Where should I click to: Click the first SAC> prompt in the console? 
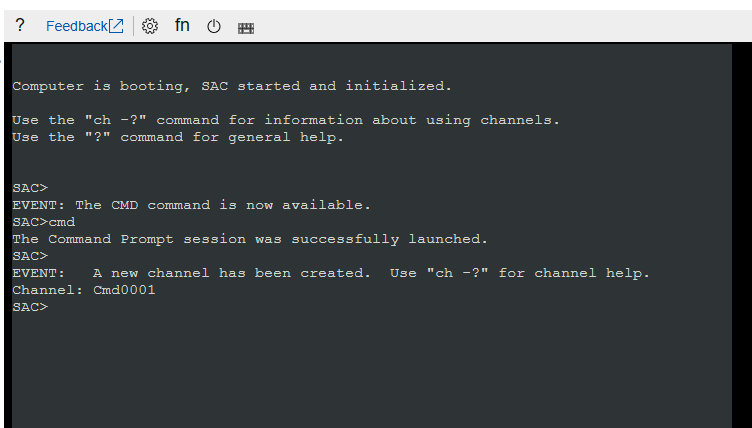click(x=30, y=188)
